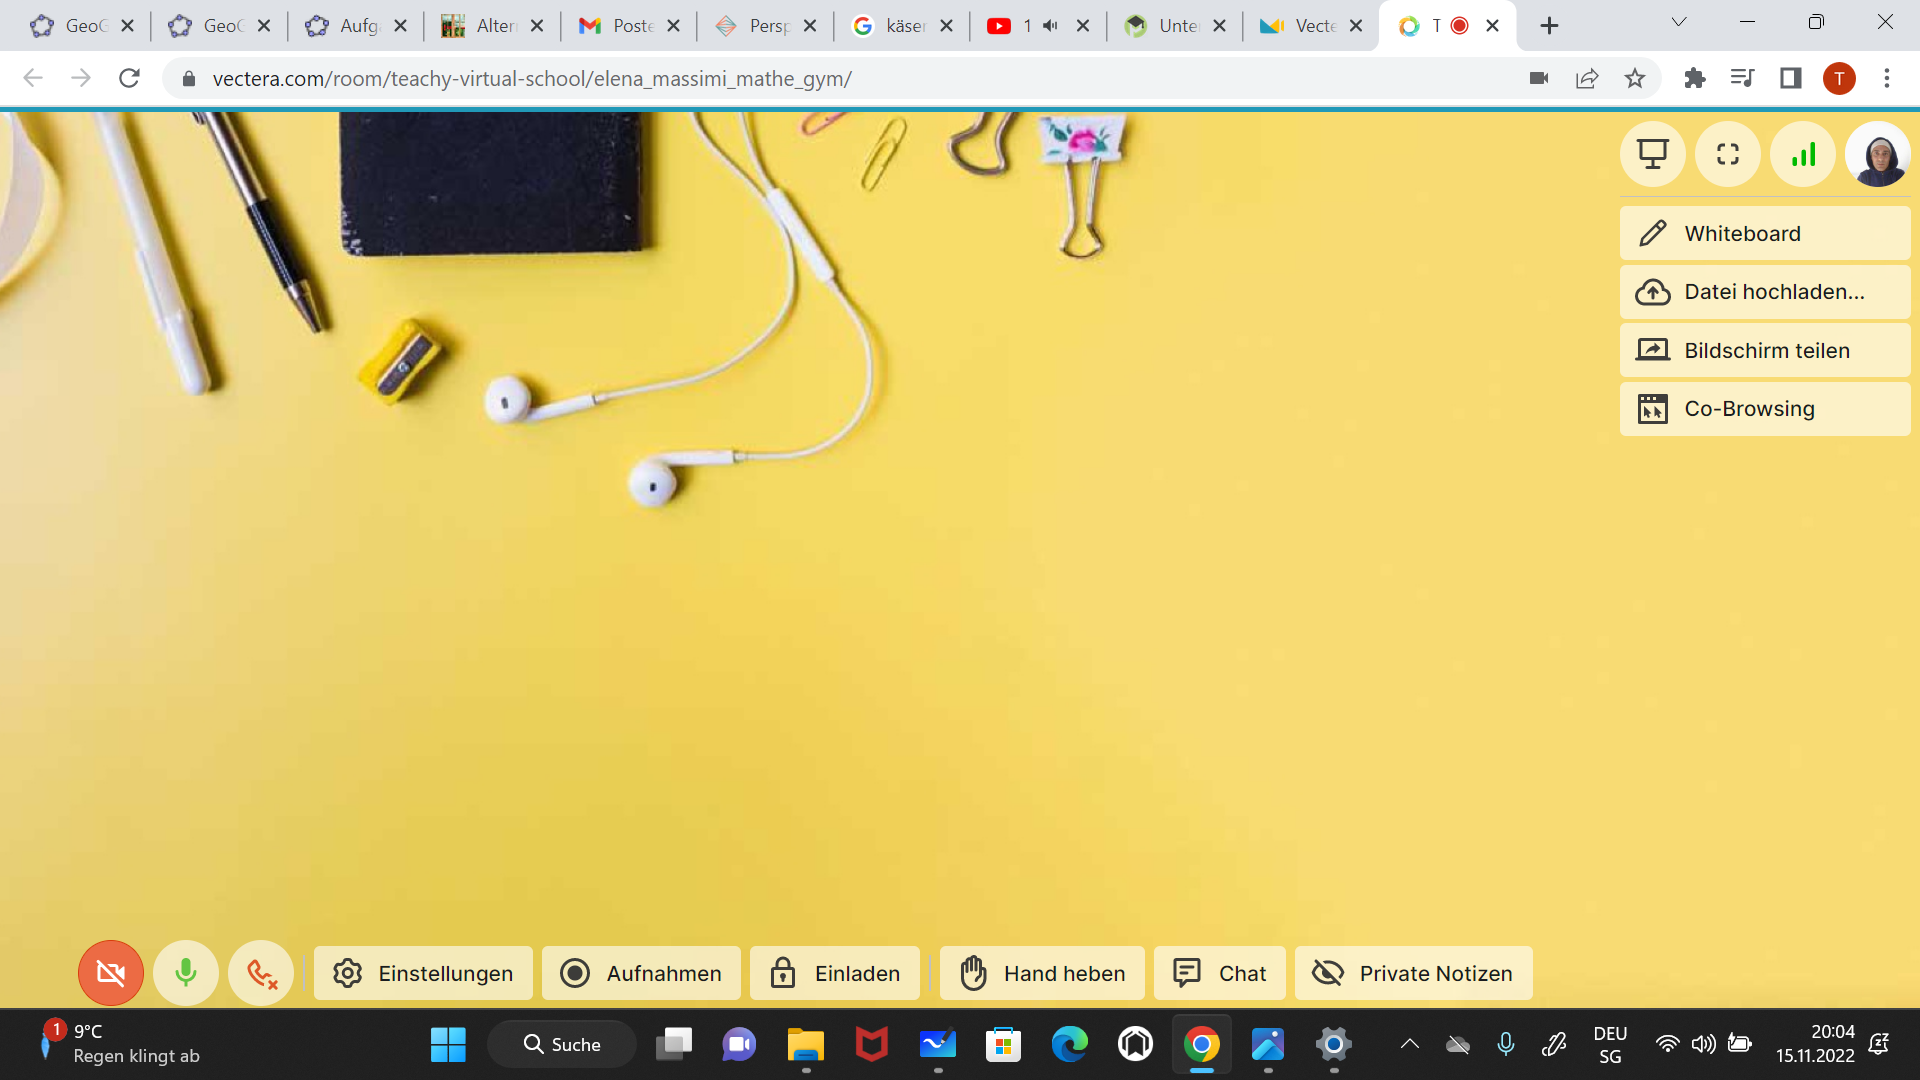Viewport: 1920px width, 1080px height.
Task: Open the Chat app on the taskbar
Action: pyautogui.click(x=739, y=1045)
